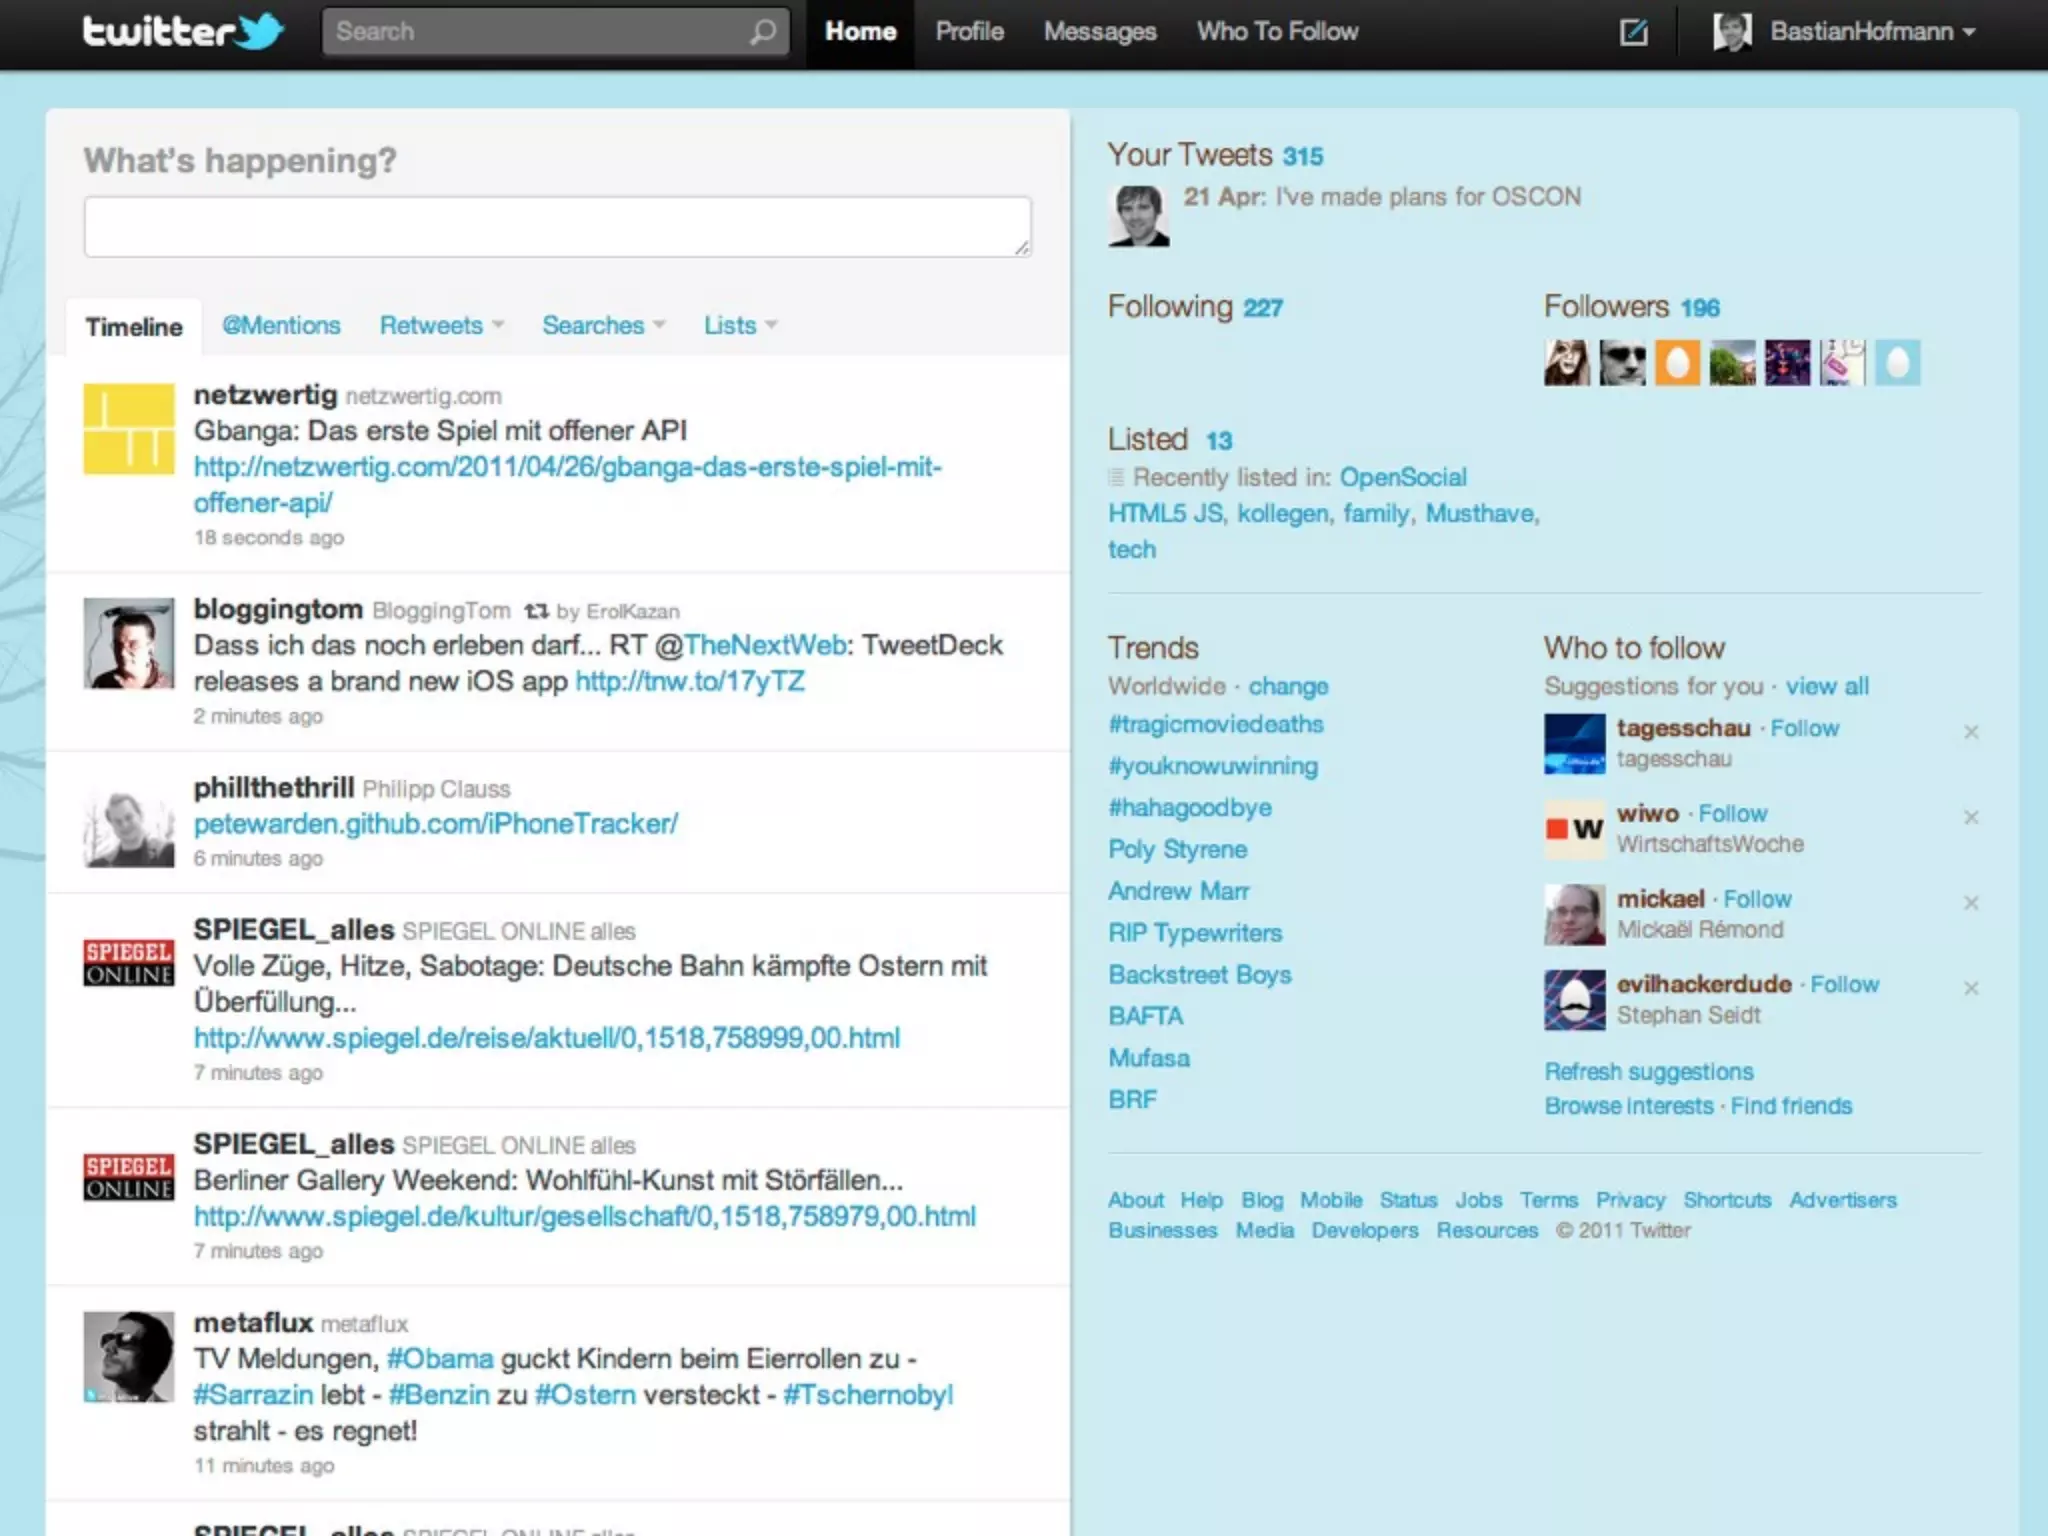Click the What's happening tweet box
The height and width of the screenshot is (1536, 2048).
pos(557,227)
